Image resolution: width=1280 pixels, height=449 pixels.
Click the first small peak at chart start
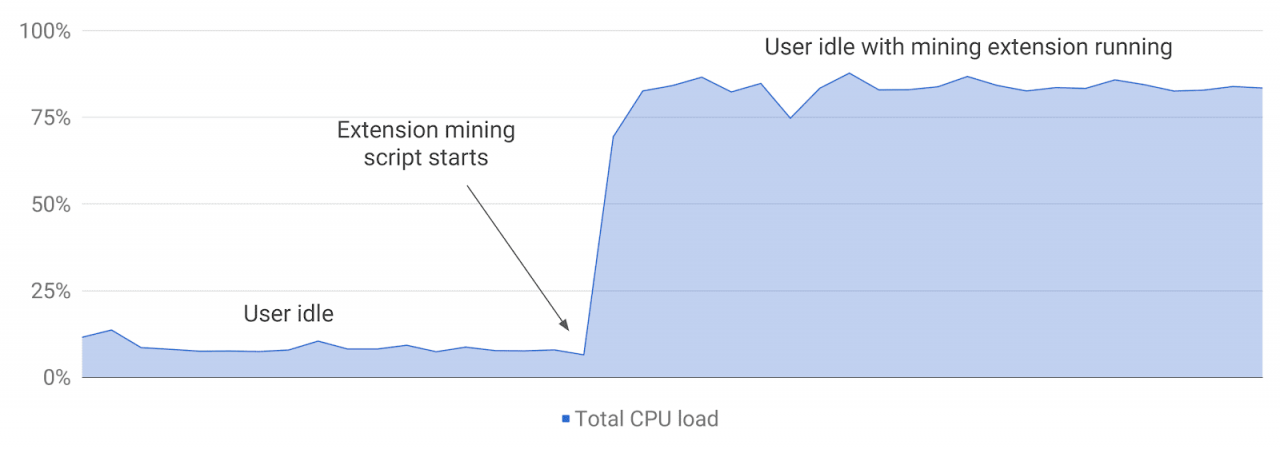click(x=111, y=330)
